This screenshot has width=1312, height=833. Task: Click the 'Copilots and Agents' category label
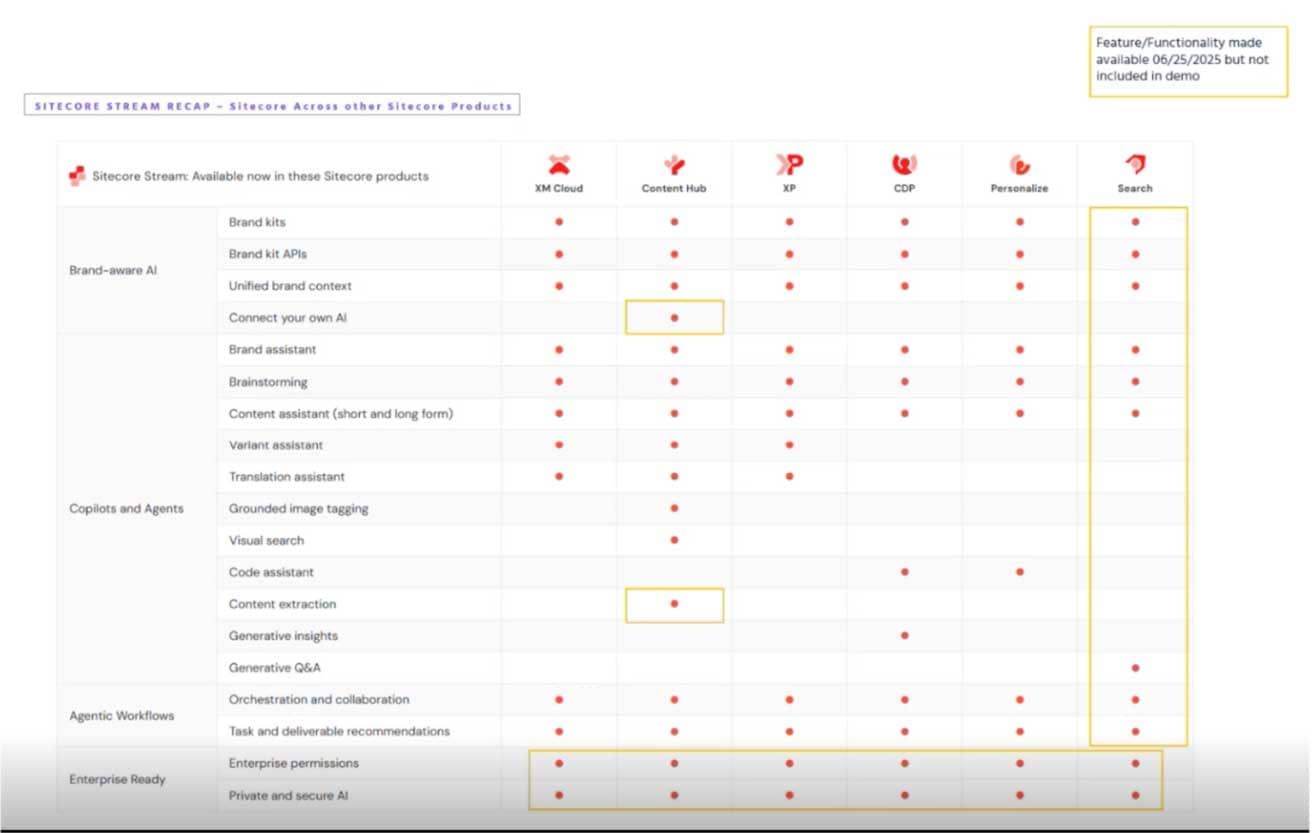coord(126,508)
